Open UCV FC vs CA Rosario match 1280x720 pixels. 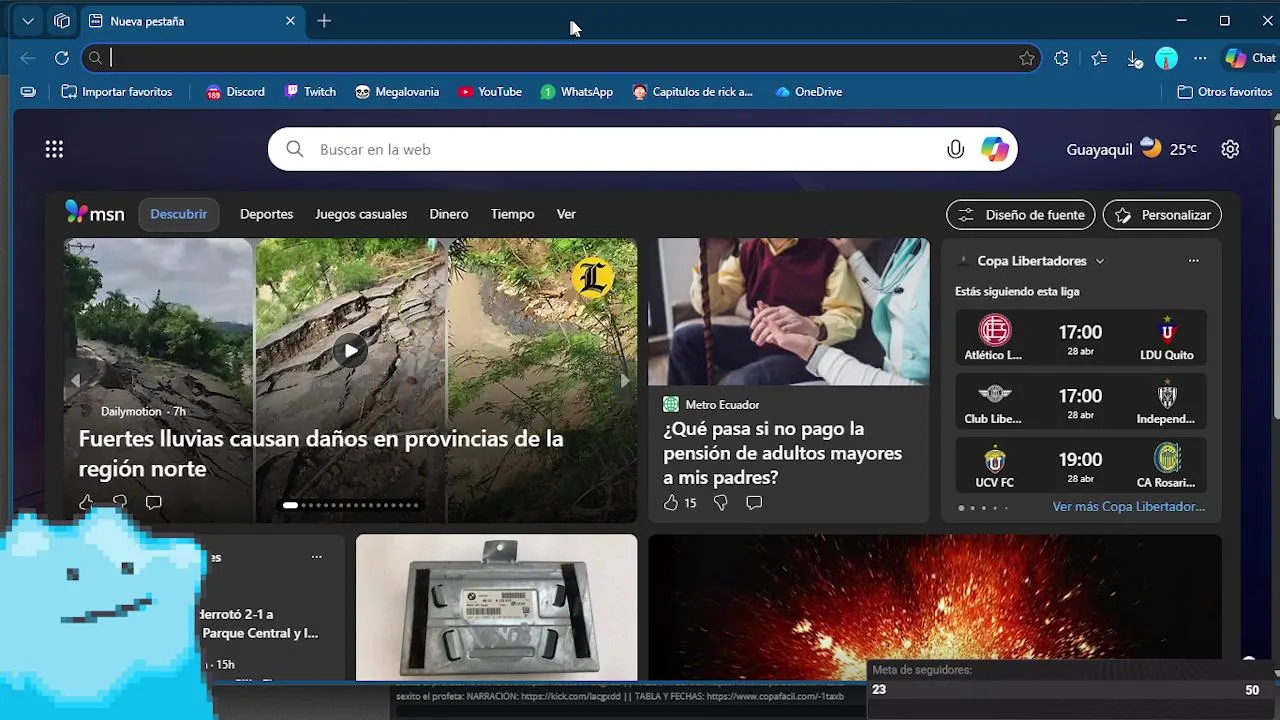(x=1080, y=465)
